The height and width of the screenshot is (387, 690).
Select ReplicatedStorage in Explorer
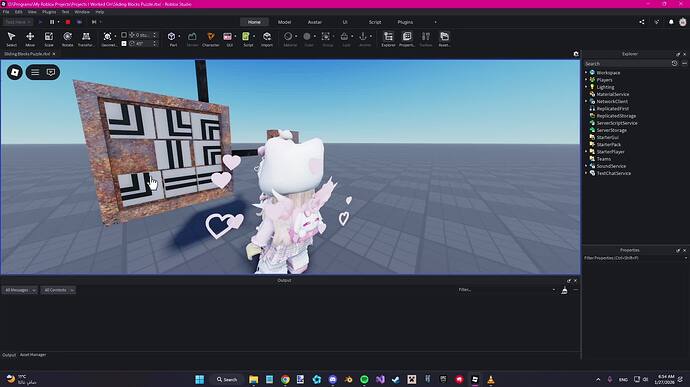tap(616, 116)
